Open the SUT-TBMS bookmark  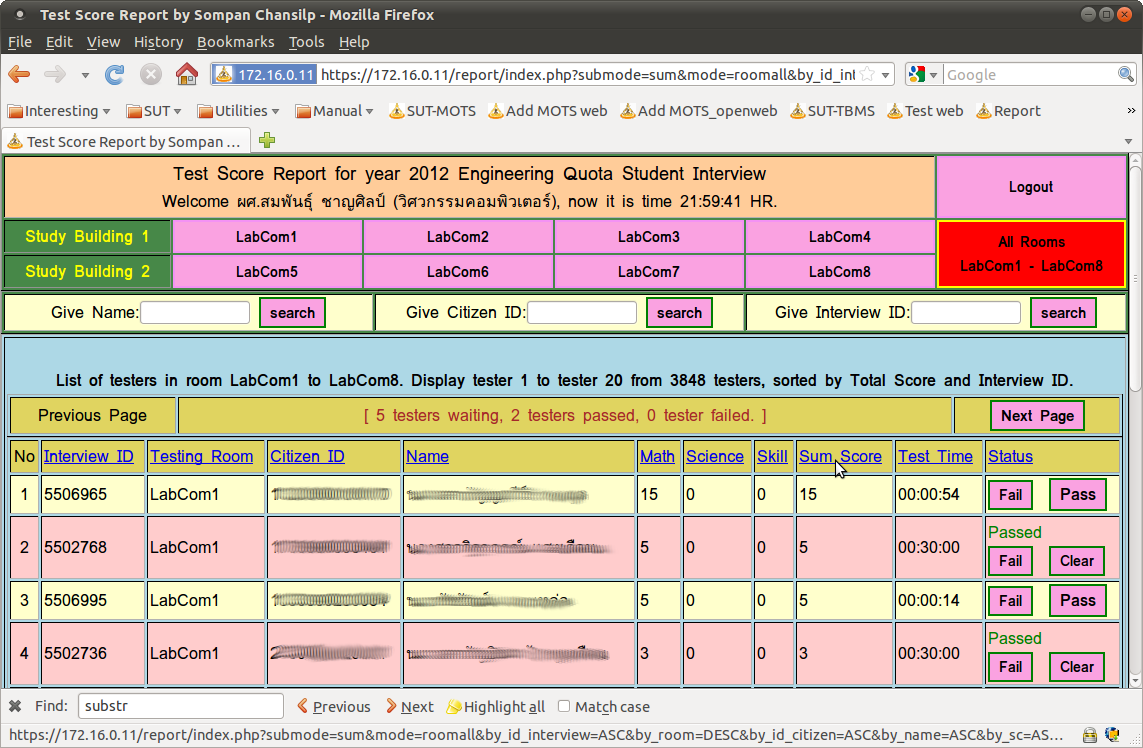point(832,111)
